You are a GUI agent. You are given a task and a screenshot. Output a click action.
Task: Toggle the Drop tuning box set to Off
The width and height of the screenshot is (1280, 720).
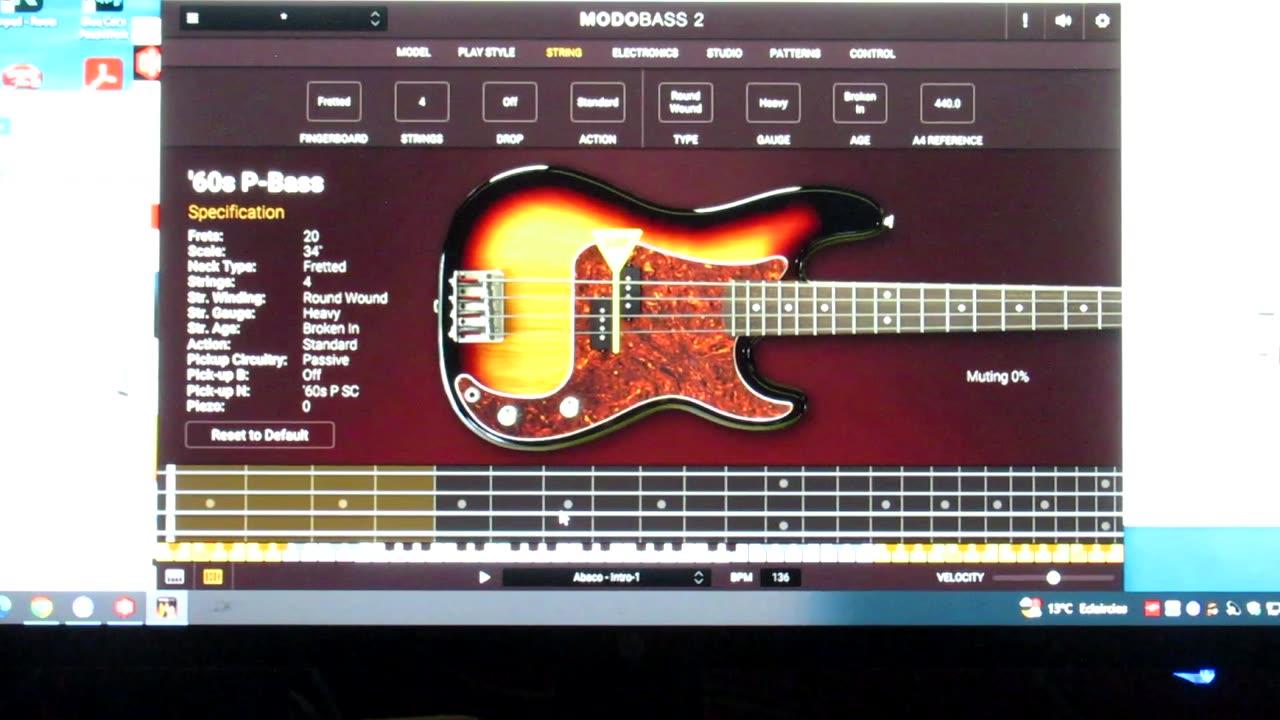(510, 102)
